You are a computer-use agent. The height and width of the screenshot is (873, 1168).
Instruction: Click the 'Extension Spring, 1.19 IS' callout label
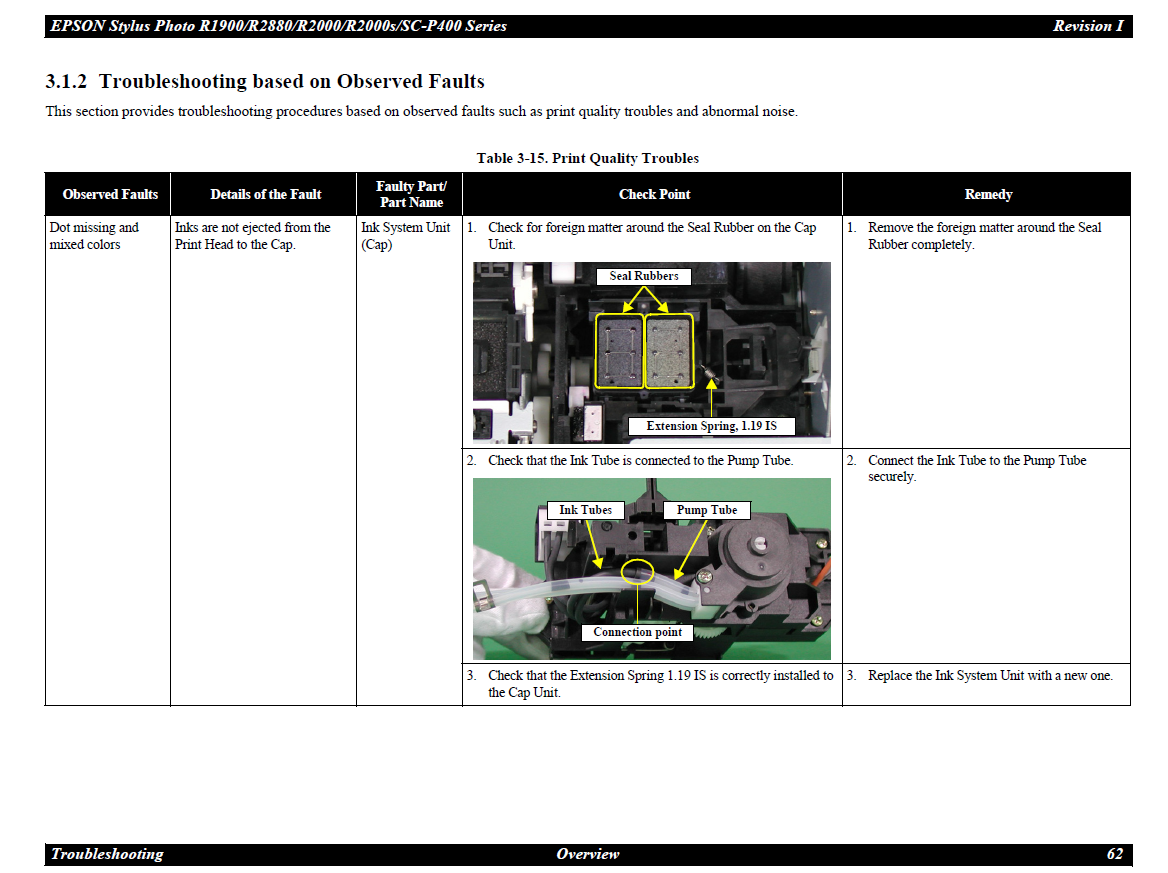point(711,426)
